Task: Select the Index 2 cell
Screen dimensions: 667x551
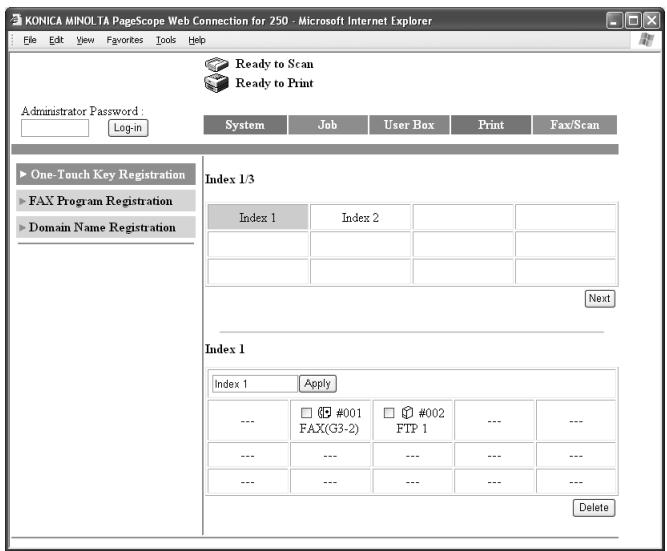Action: pos(360,217)
